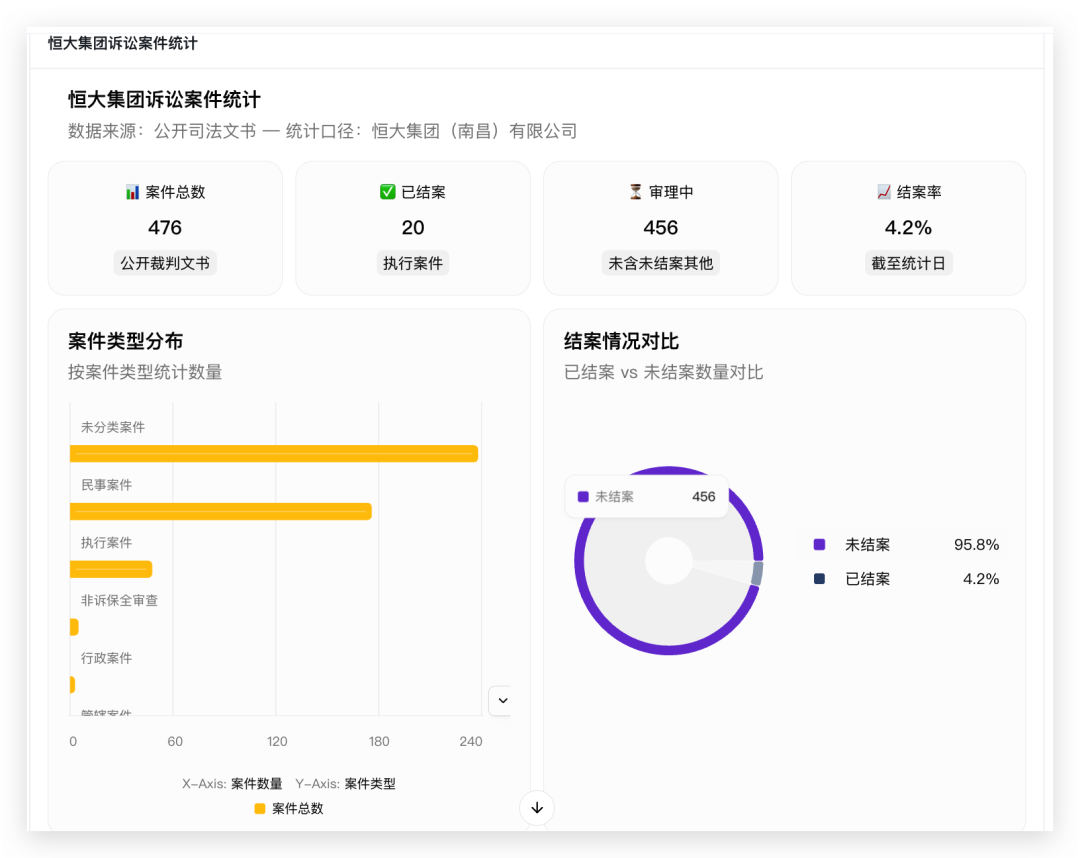Click the 恒大集团诉讼案件统计 header title at top
The height and width of the screenshot is (858, 1080).
point(123,43)
